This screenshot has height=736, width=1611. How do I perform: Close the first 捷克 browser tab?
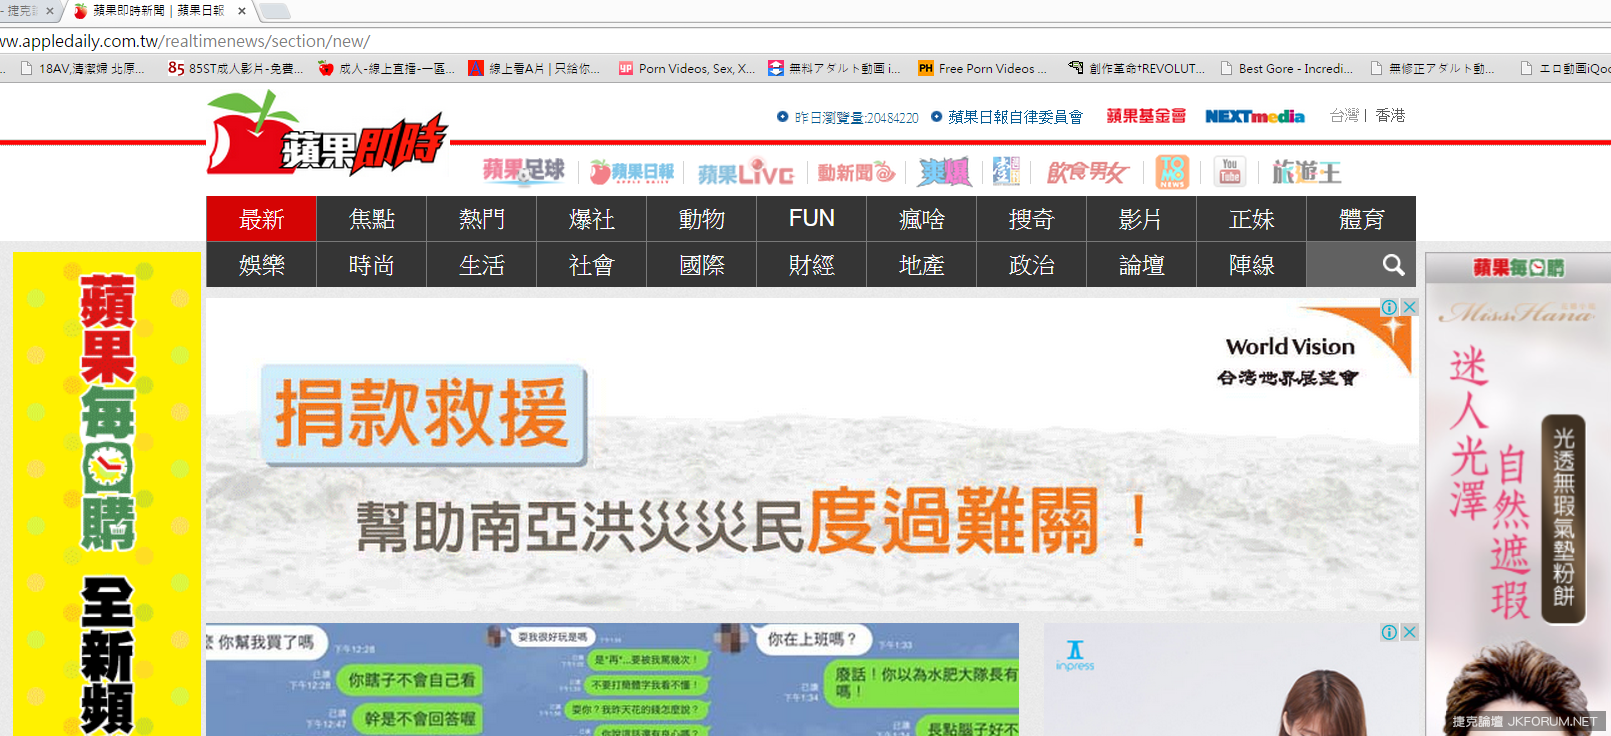[x=50, y=11]
